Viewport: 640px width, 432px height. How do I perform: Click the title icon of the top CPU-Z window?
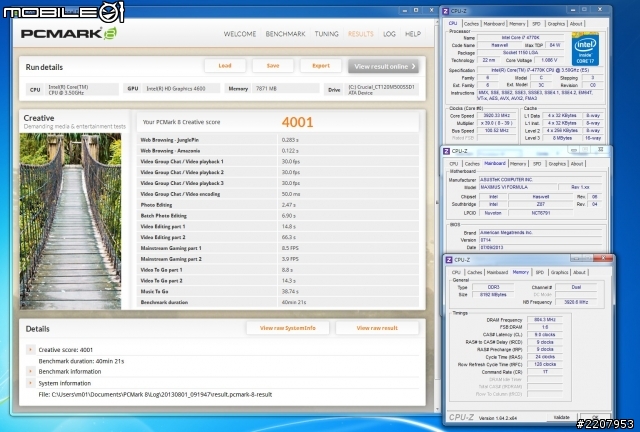[x=446, y=11]
